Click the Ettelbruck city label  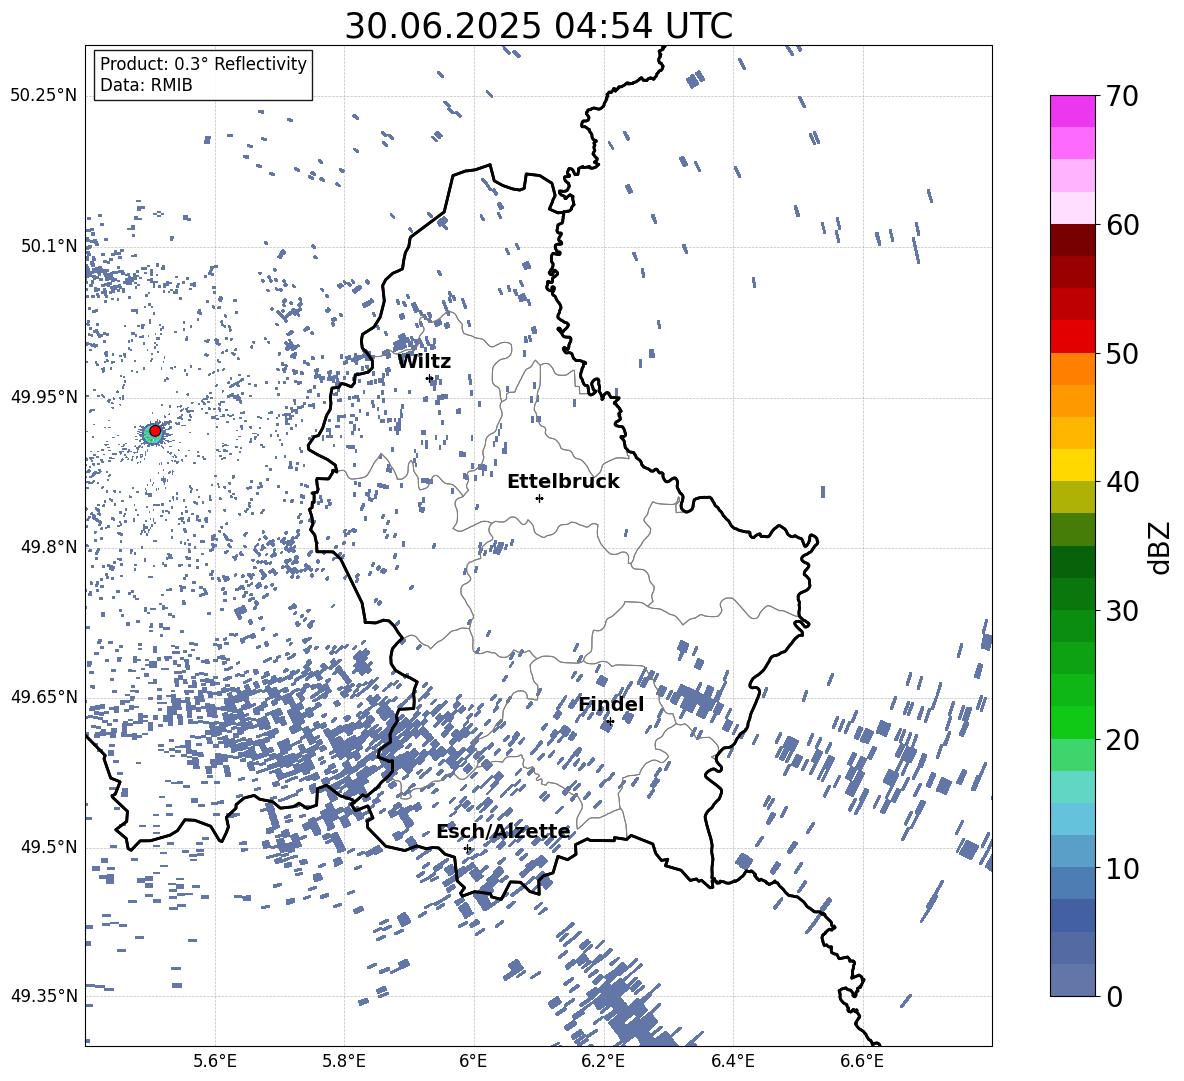[x=563, y=482]
